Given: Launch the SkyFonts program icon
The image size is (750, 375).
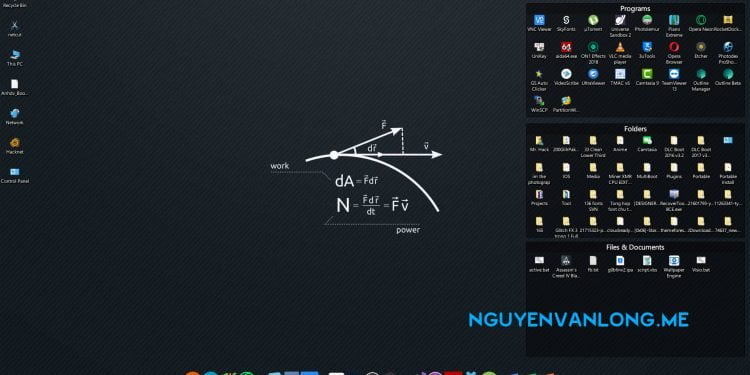Looking at the screenshot, I should [x=566, y=23].
